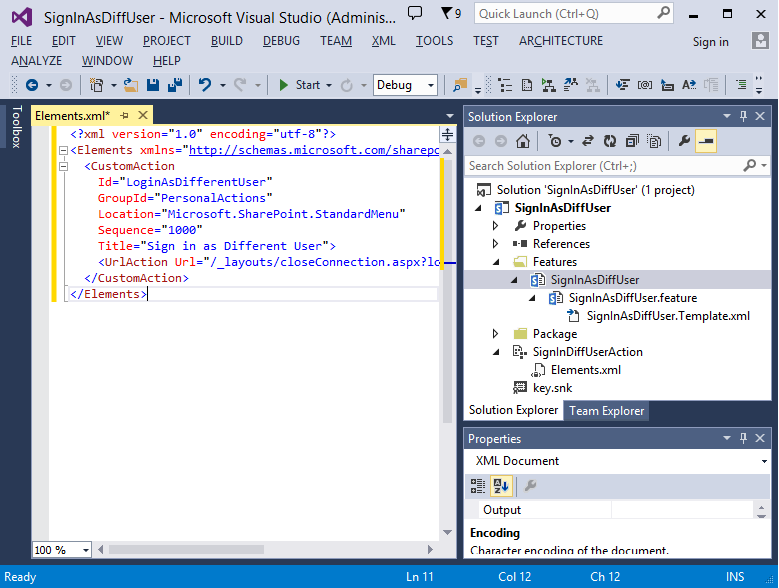Screen dimensions: 779x588
Task: Open the FILE menu
Action: click(21, 41)
